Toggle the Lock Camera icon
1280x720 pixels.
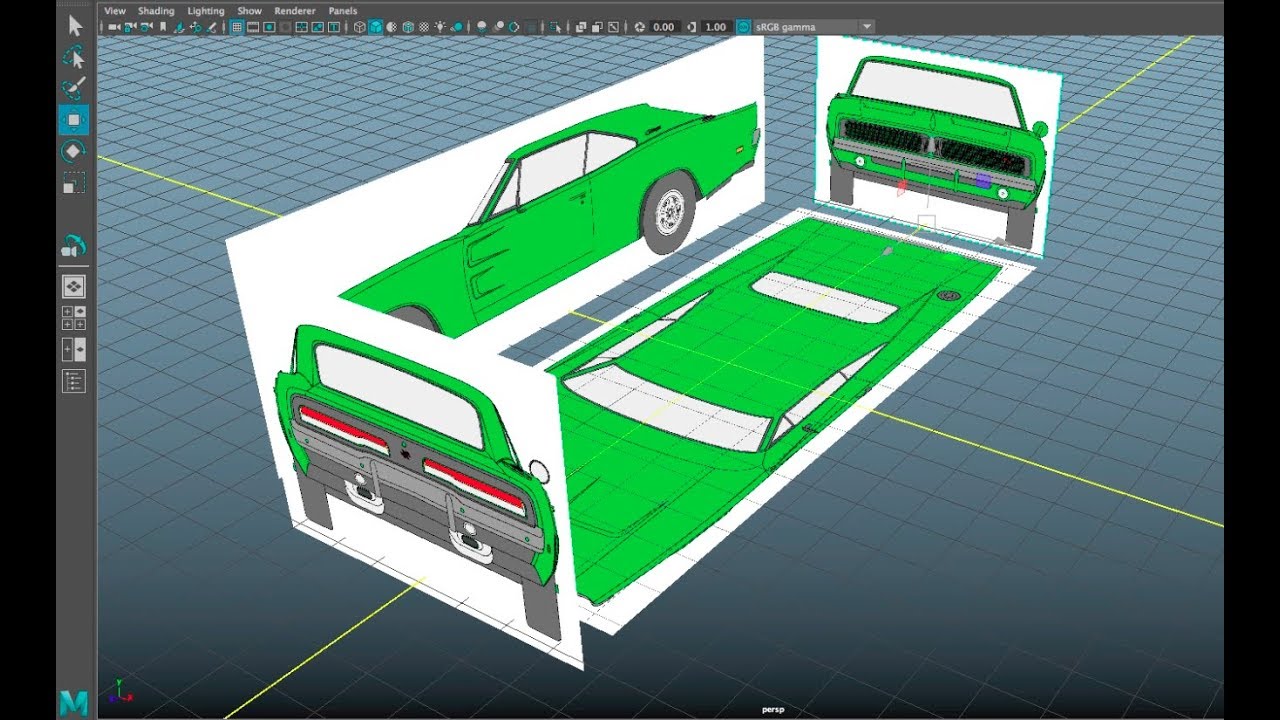coord(128,27)
